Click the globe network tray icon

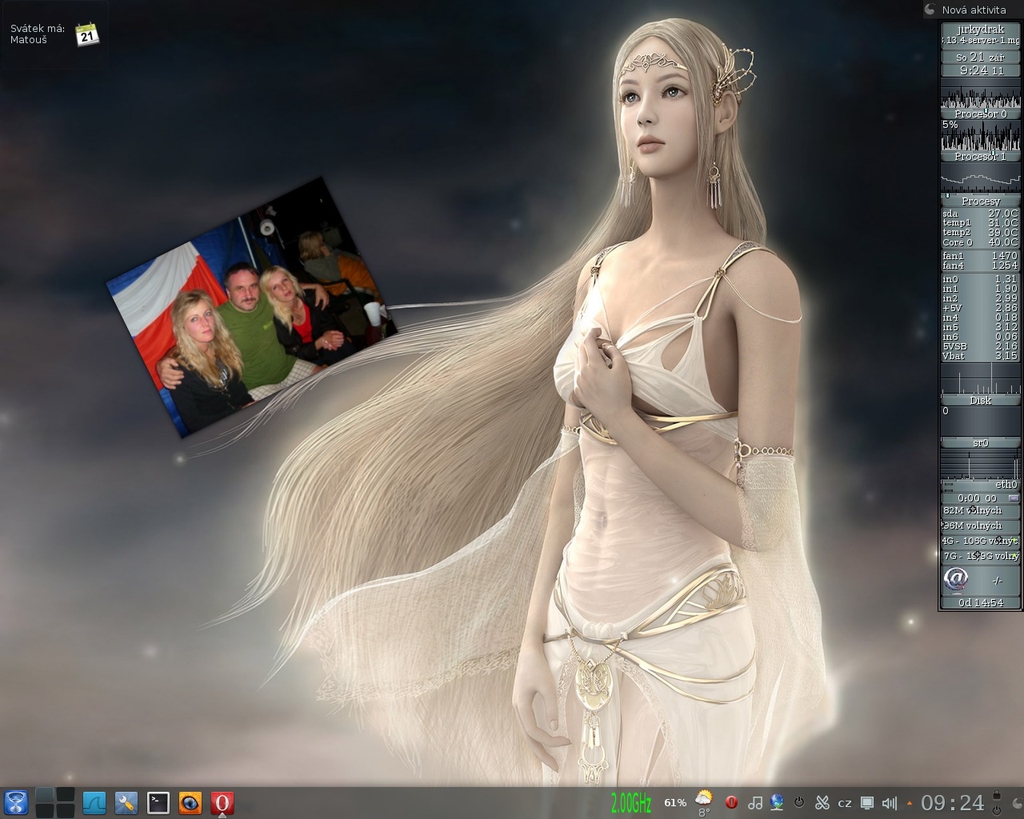776,803
